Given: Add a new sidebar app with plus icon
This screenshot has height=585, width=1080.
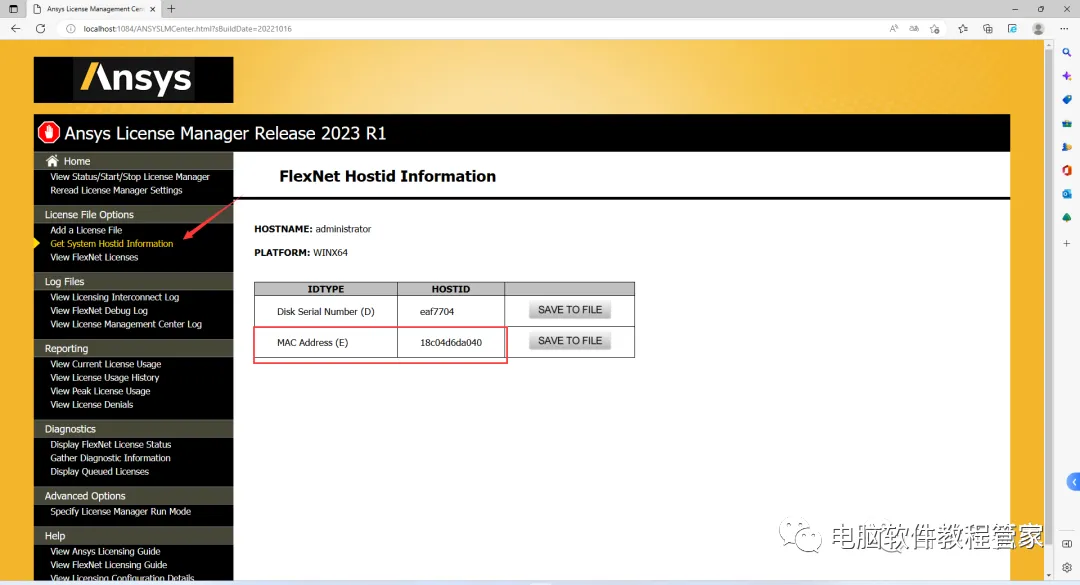Looking at the screenshot, I should 1067,243.
